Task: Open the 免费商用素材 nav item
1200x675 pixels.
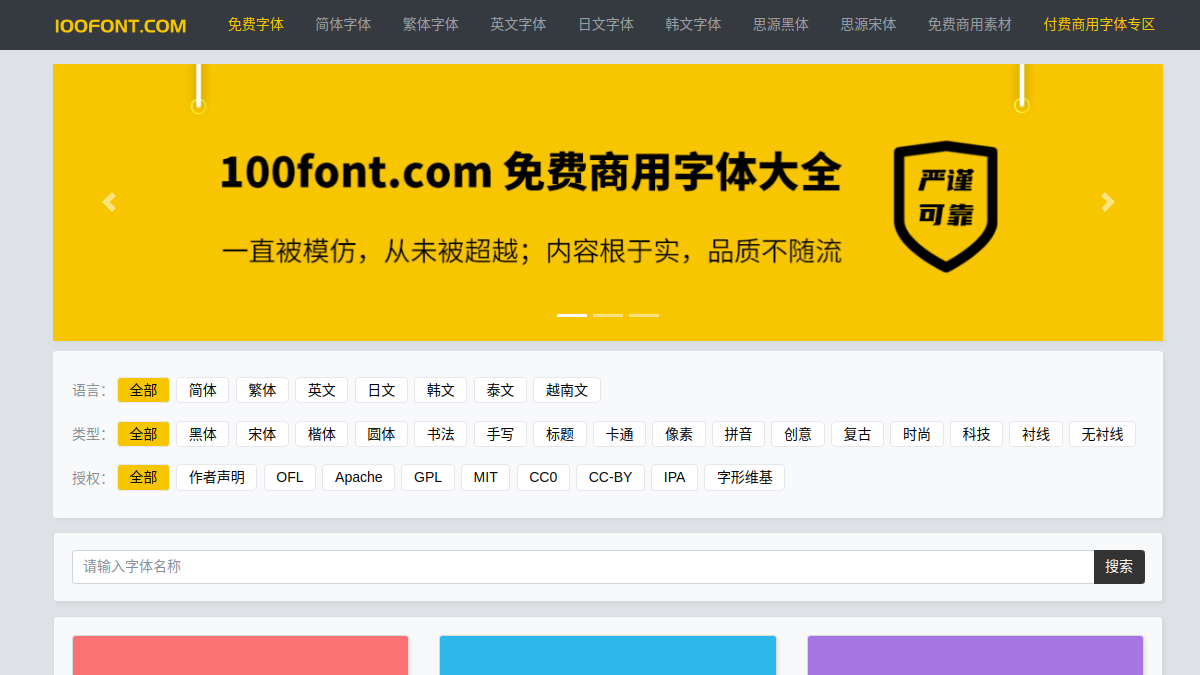Action: tap(970, 24)
